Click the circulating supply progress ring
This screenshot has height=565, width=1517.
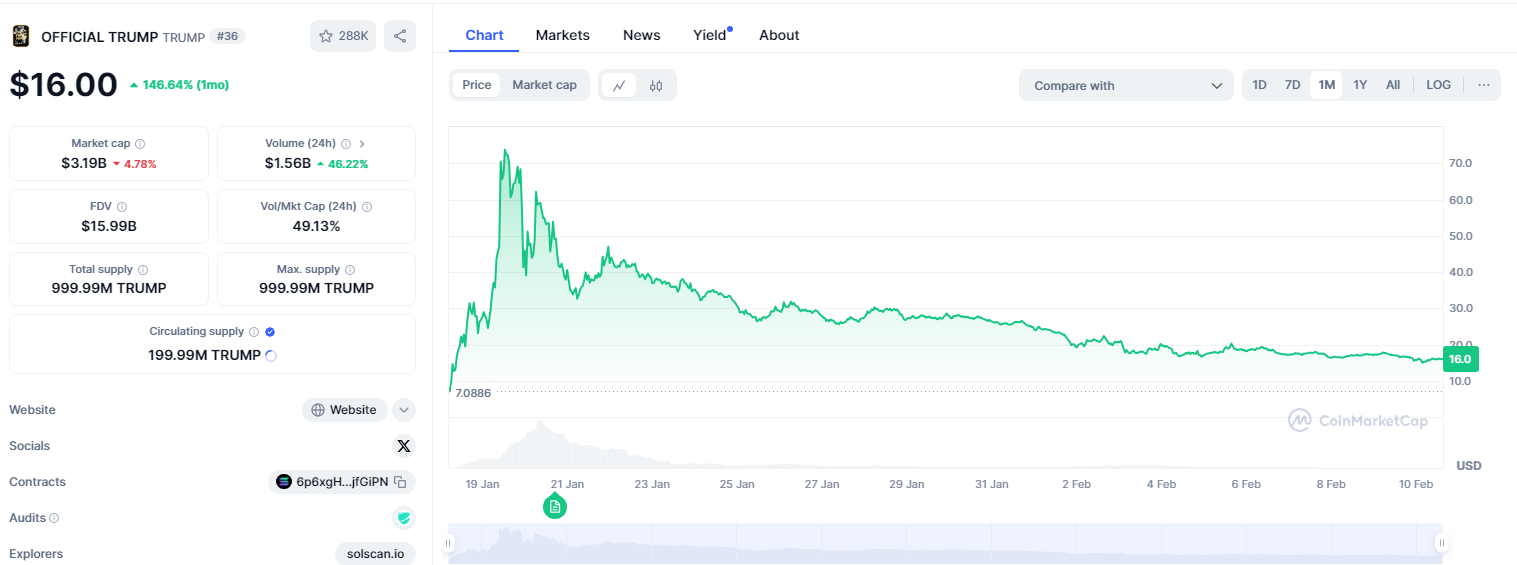(x=271, y=355)
